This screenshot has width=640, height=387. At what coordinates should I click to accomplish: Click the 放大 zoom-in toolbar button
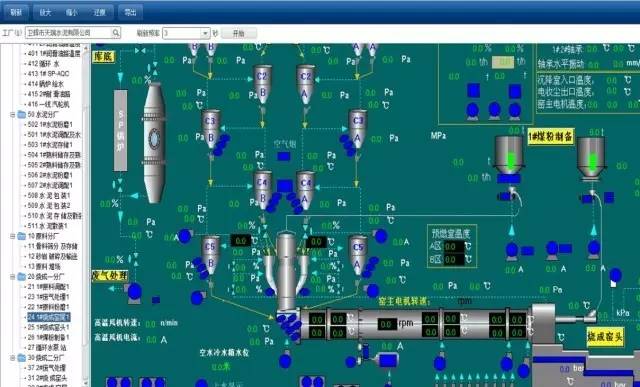tap(45, 12)
